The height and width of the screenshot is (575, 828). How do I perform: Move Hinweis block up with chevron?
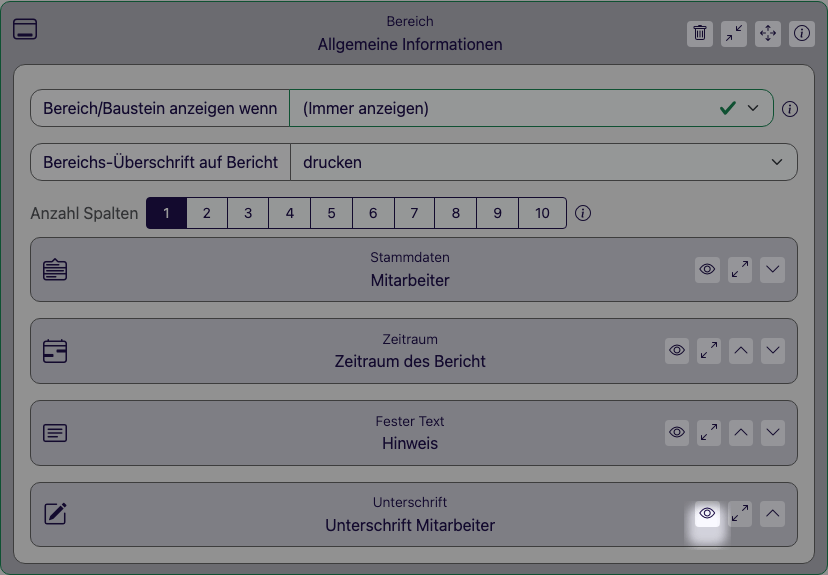pyautogui.click(x=741, y=433)
